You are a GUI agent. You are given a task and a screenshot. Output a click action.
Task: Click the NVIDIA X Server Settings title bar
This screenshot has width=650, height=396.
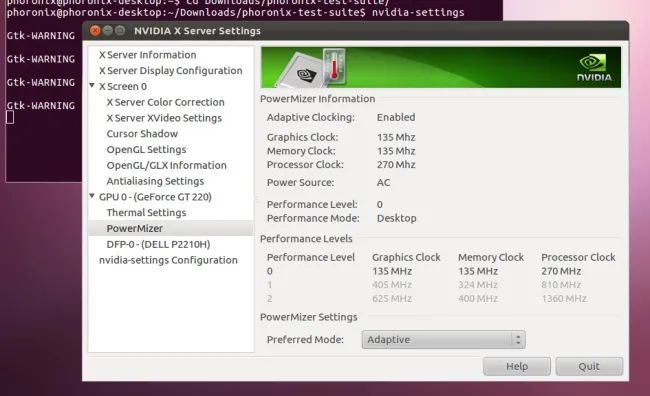[355, 31]
